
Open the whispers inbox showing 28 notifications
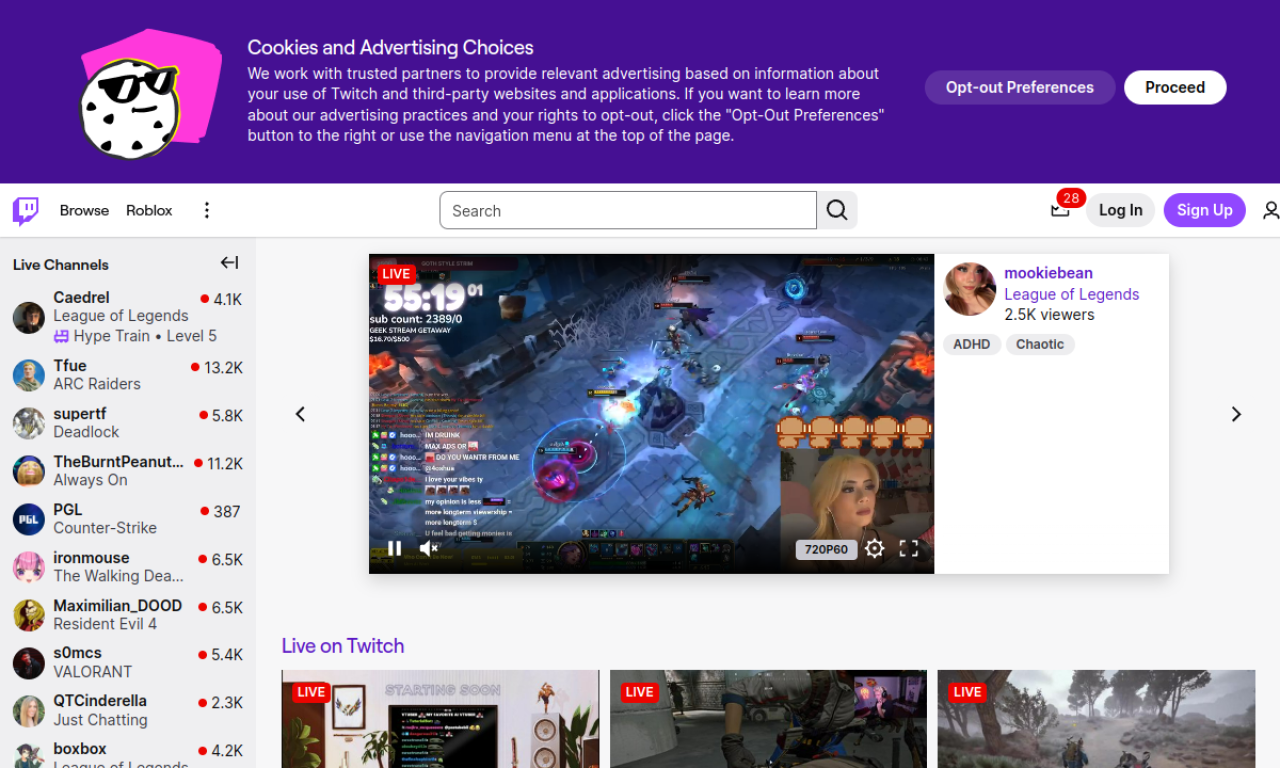click(1059, 208)
